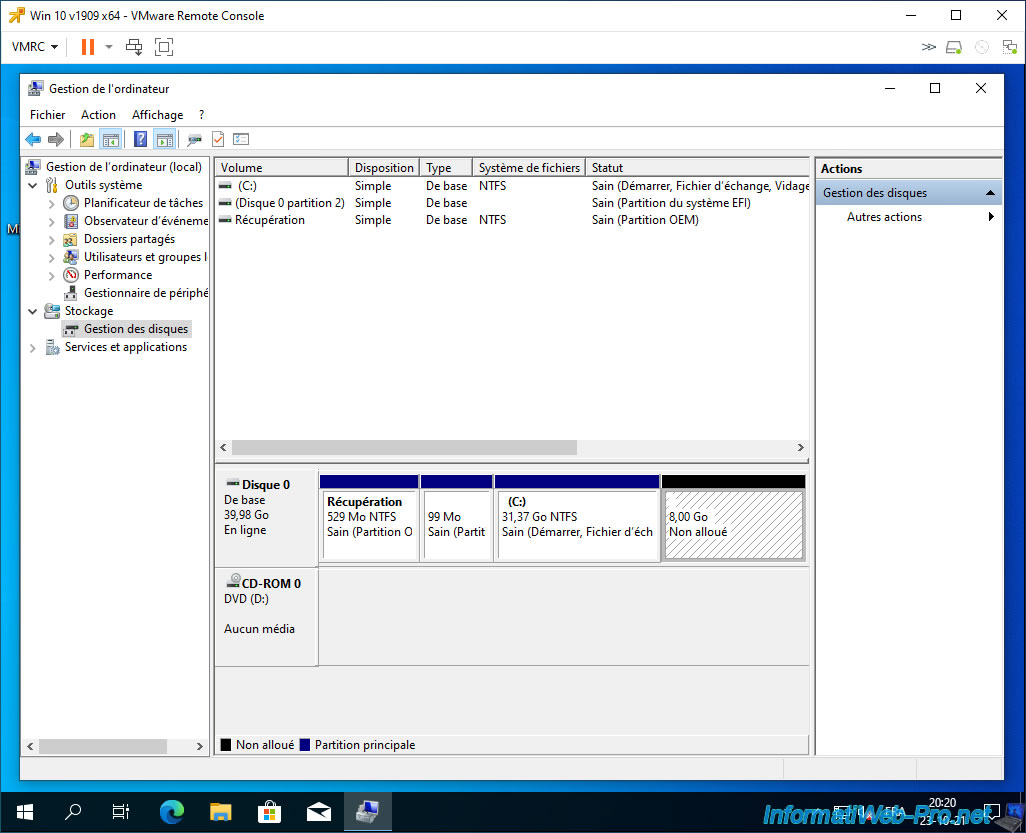Select the 8,00 Go unallocated space block
This screenshot has width=1026, height=833.
(x=733, y=525)
